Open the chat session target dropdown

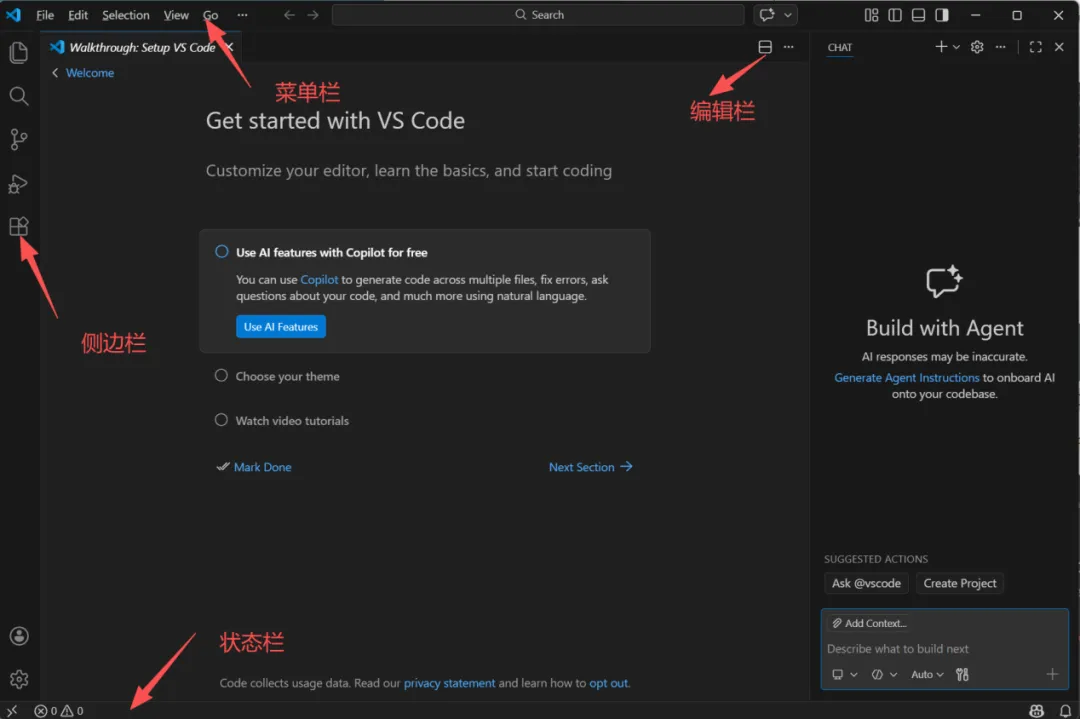pyautogui.click(x=844, y=674)
